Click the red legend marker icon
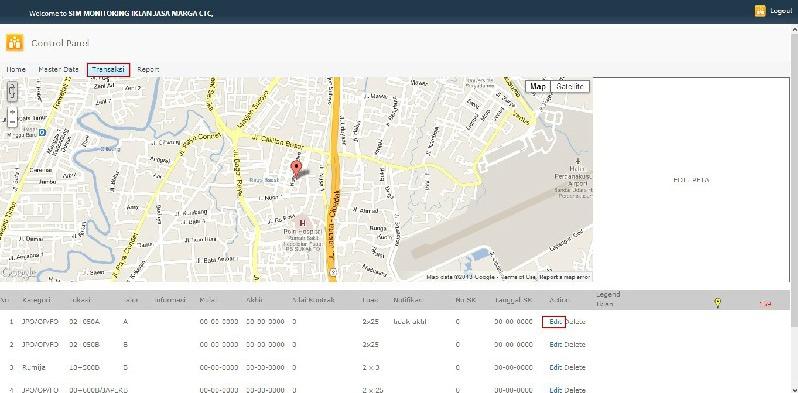Screen dimensions: 798x393 [x=765, y=304]
